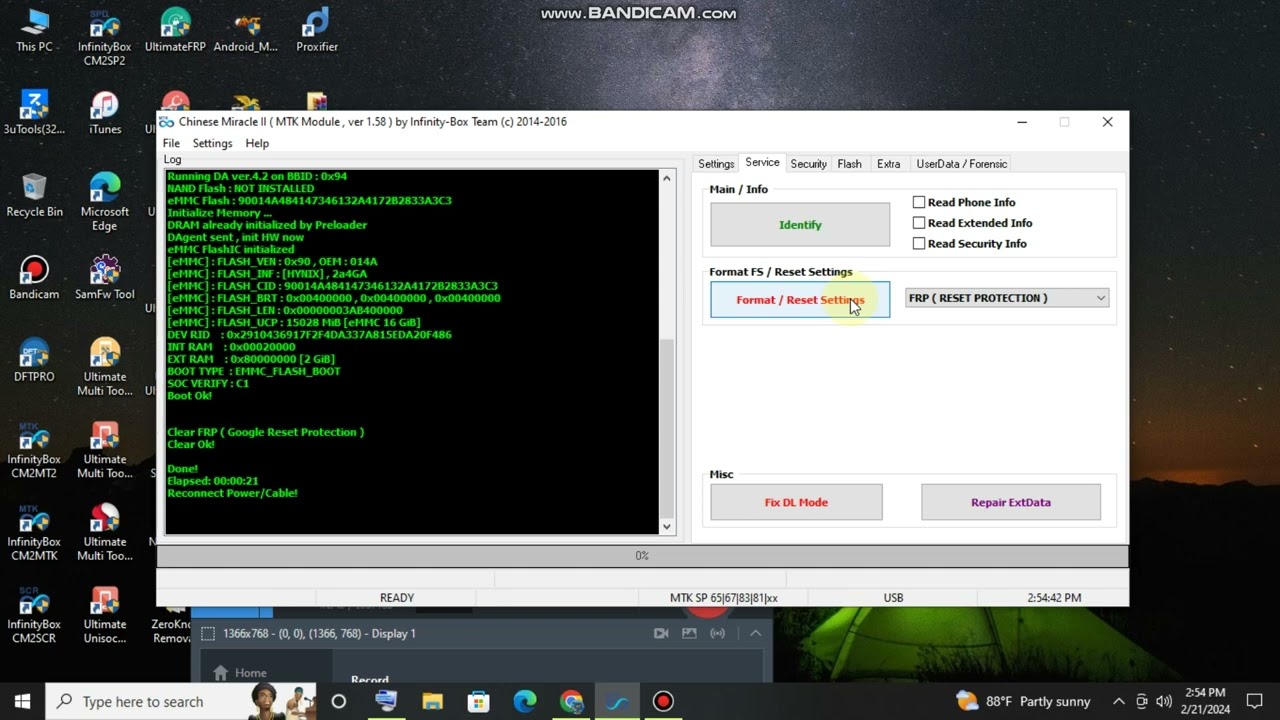This screenshot has height=720, width=1280.
Task: Launch UltimateFRP desktop shortcut
Action: [175, 30]
